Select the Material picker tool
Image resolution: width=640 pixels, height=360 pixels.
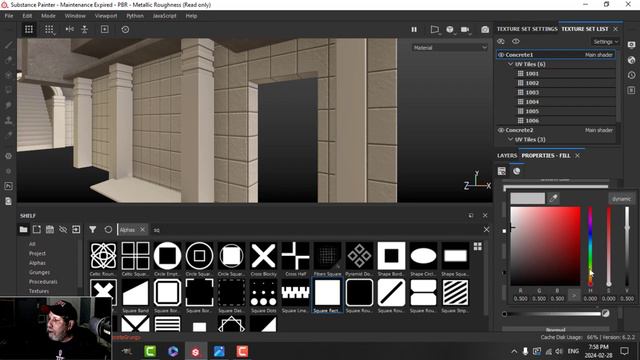pyautogui.click(x=9, y=135)
